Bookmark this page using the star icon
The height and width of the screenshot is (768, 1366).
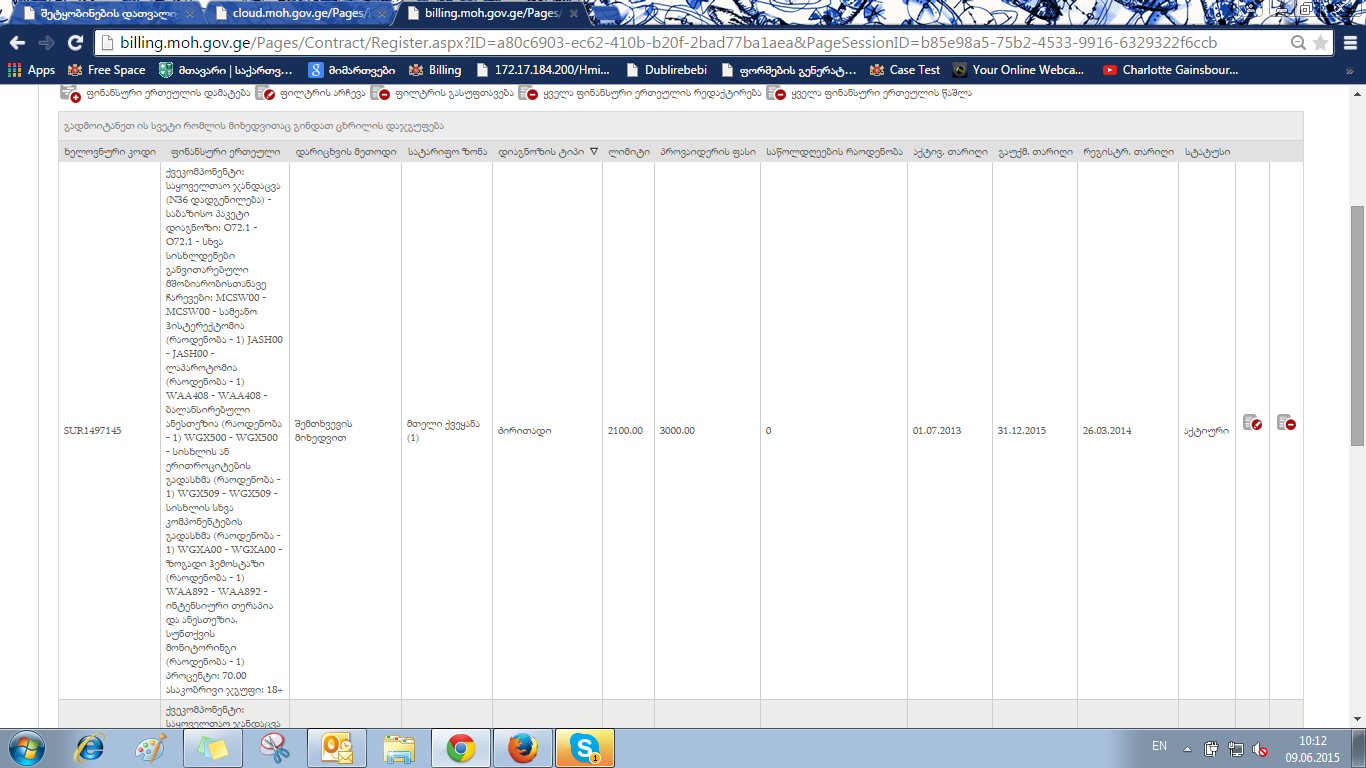[1321, 43]
